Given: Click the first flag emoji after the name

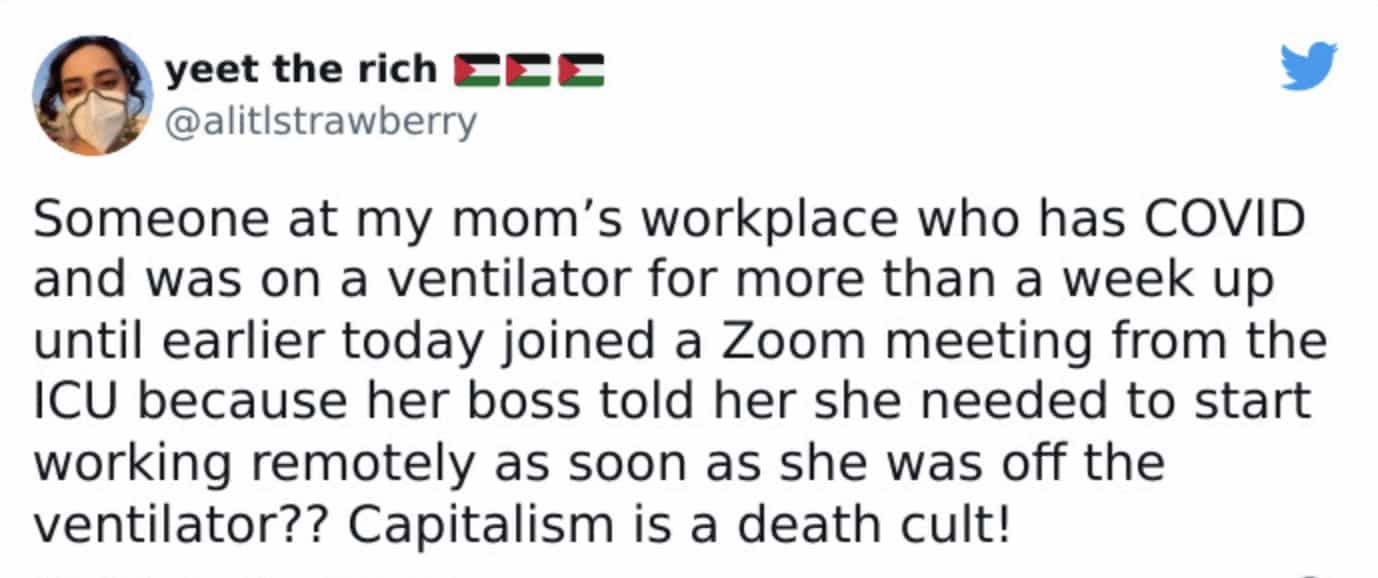Looking at the screenshot, I should point(478,70).
